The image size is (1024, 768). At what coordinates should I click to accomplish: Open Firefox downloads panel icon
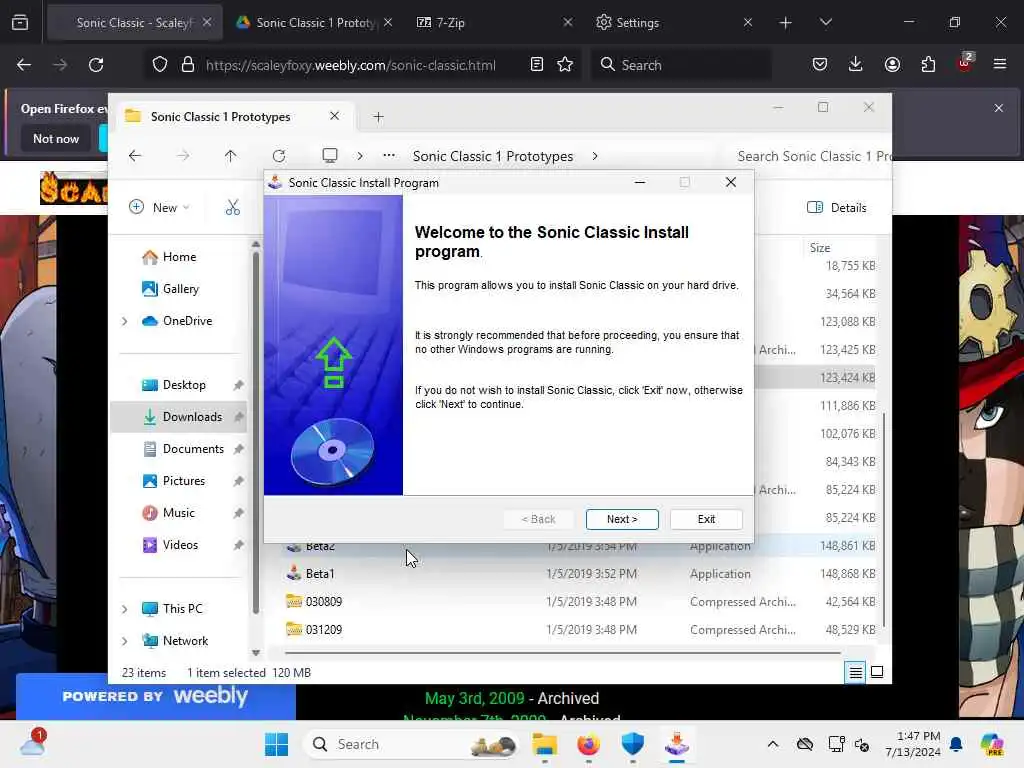click(x=856, y=64)
